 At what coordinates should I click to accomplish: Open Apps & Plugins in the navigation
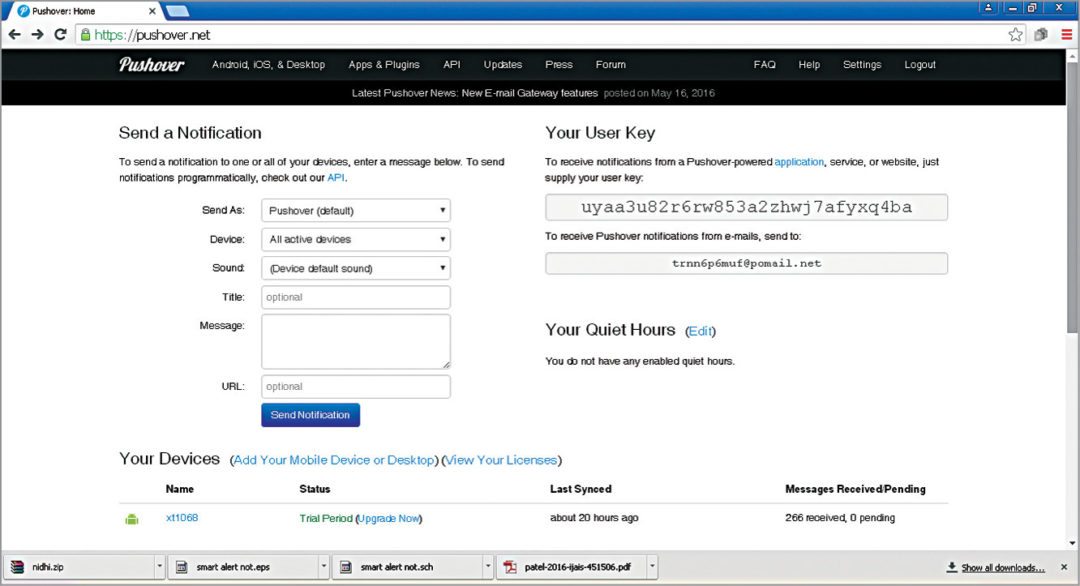[384, 65]
